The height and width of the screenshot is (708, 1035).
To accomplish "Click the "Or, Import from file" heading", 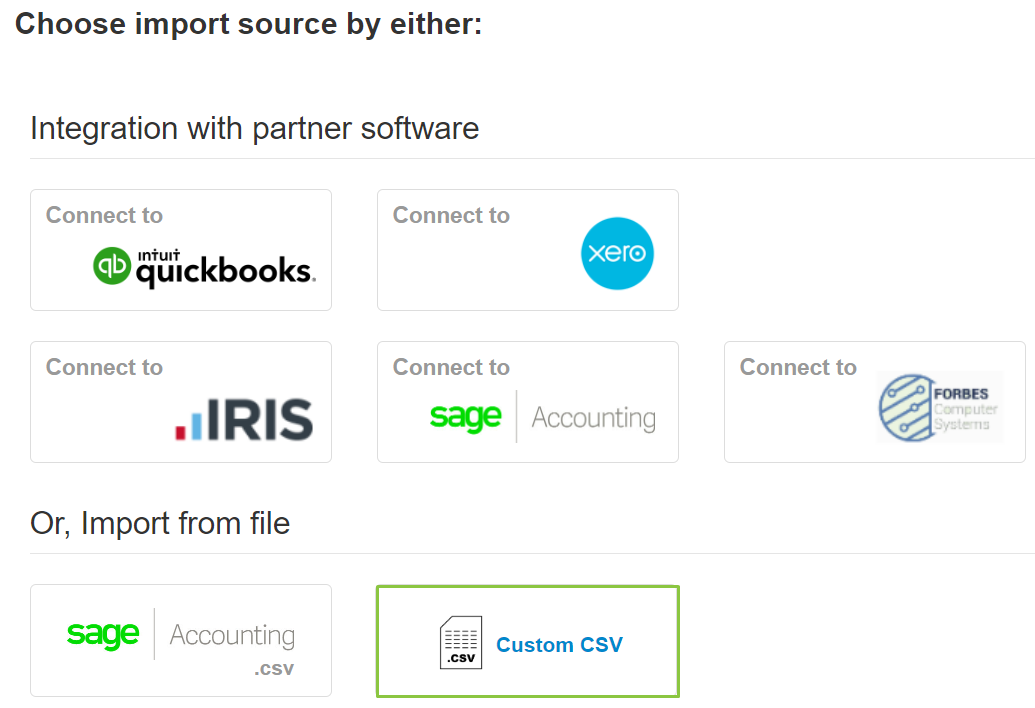I will coord(160,523).
